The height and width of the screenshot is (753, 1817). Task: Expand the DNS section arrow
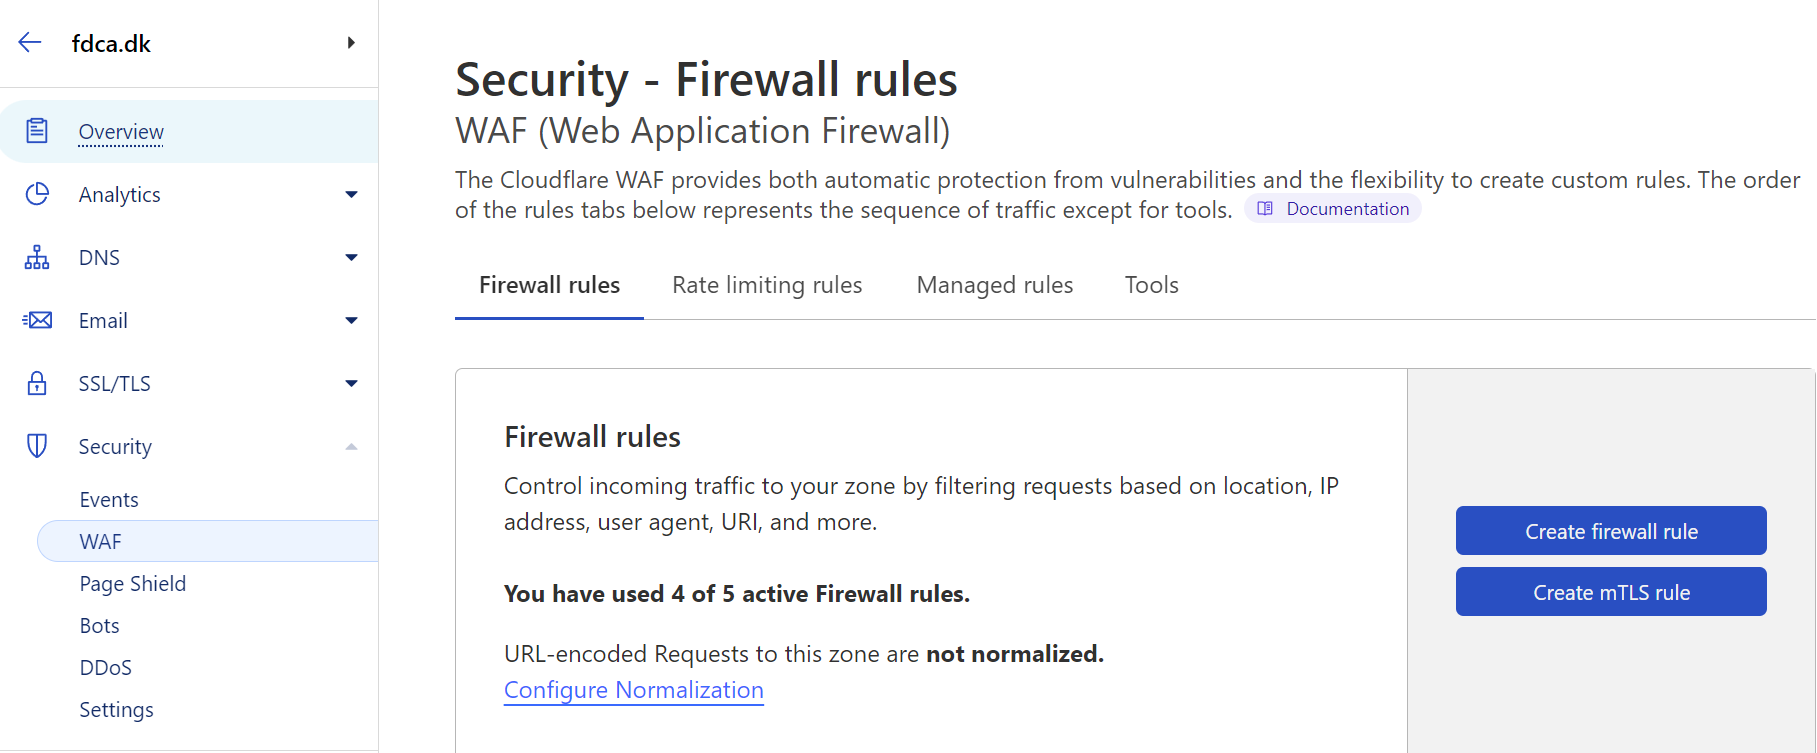(351, 257)
